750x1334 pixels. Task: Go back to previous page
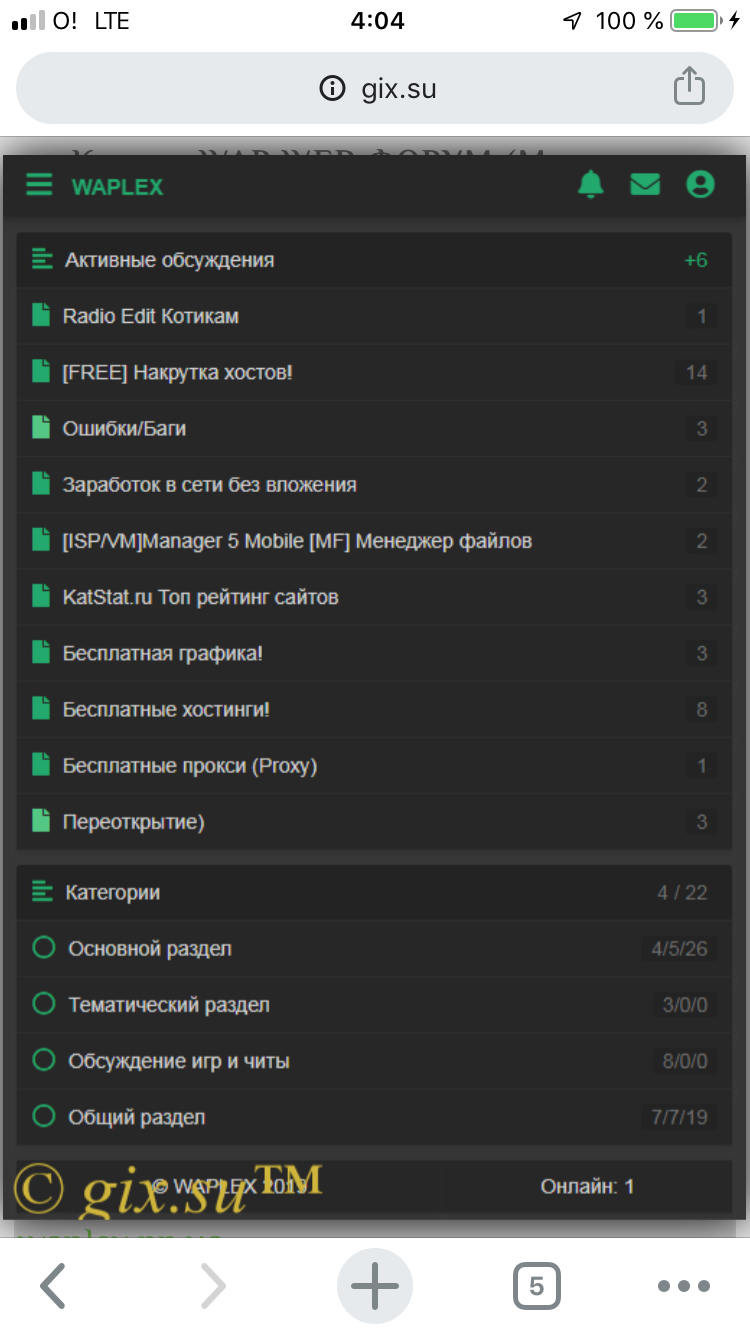point(54,1286)
